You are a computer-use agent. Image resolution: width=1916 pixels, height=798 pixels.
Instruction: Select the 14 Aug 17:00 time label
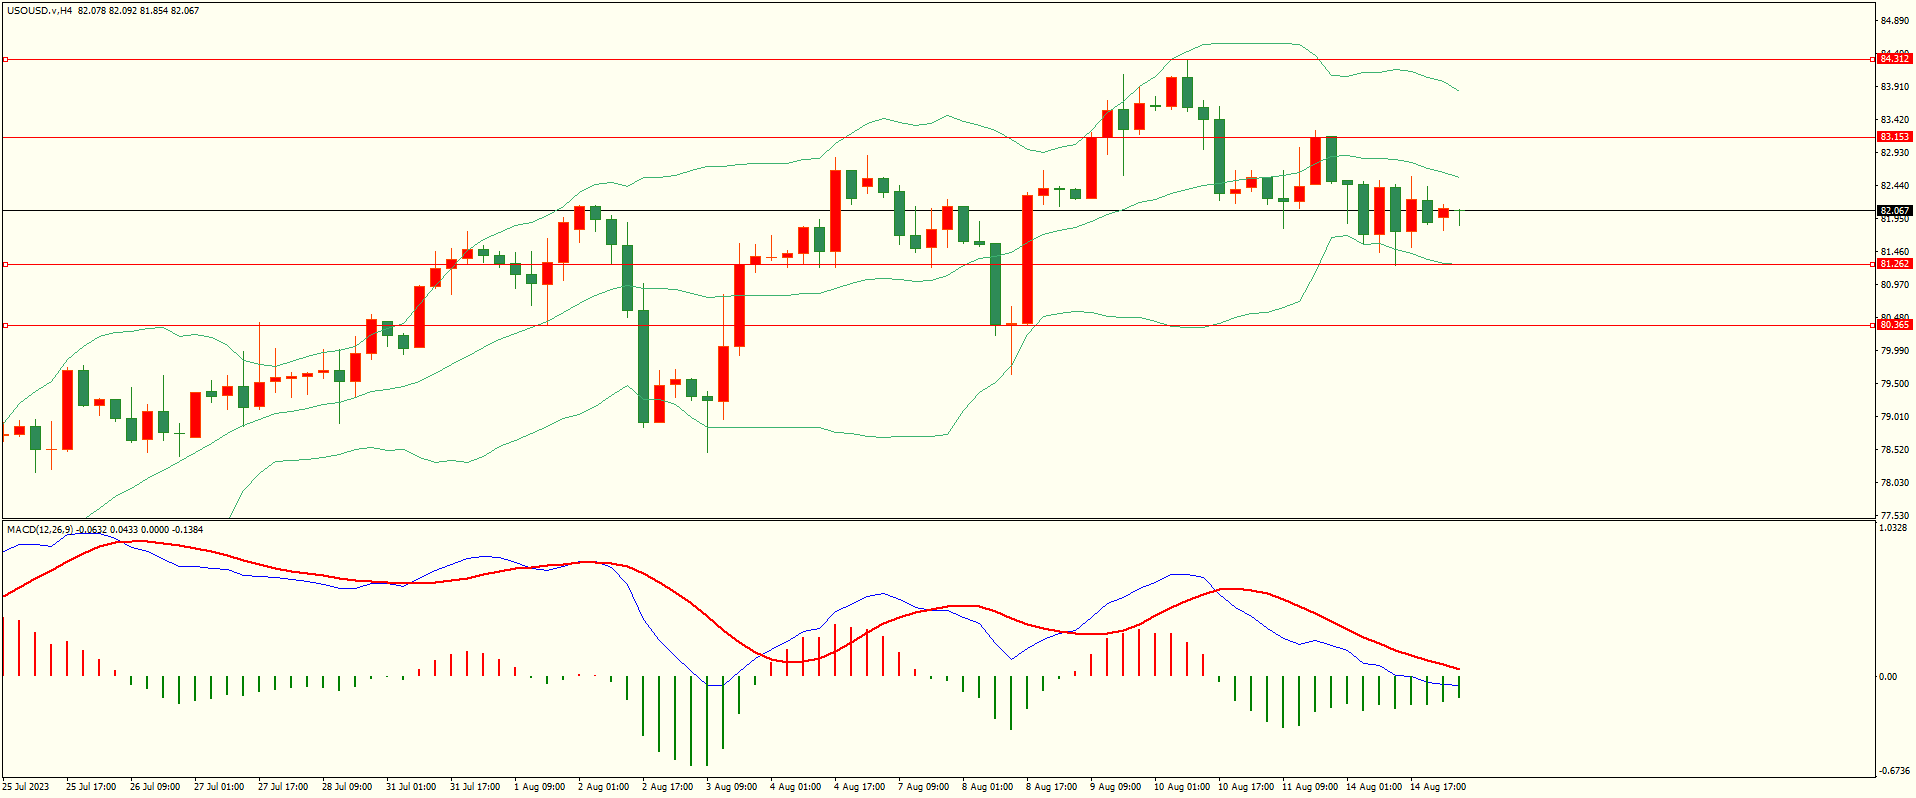click(x=1437, y=787)
